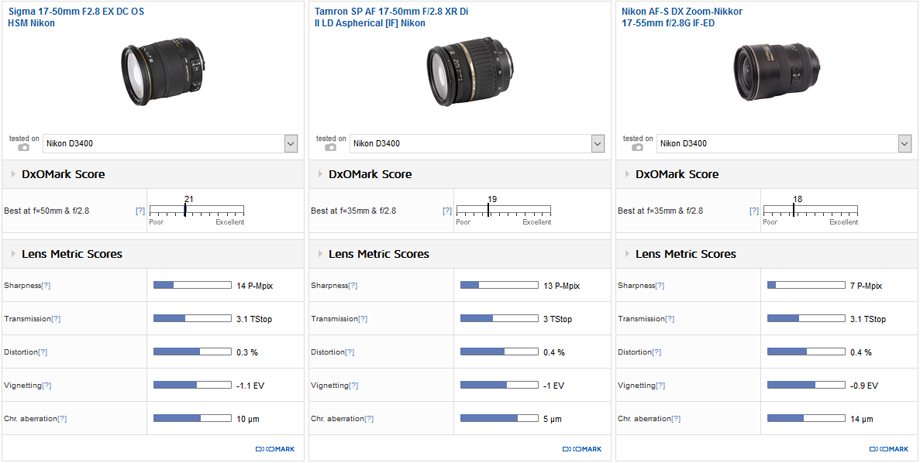Select the text 'Best at f=50mm & f/2.8'
The width and height of the screenshot is (920, 463).
(x=46, y=211)
